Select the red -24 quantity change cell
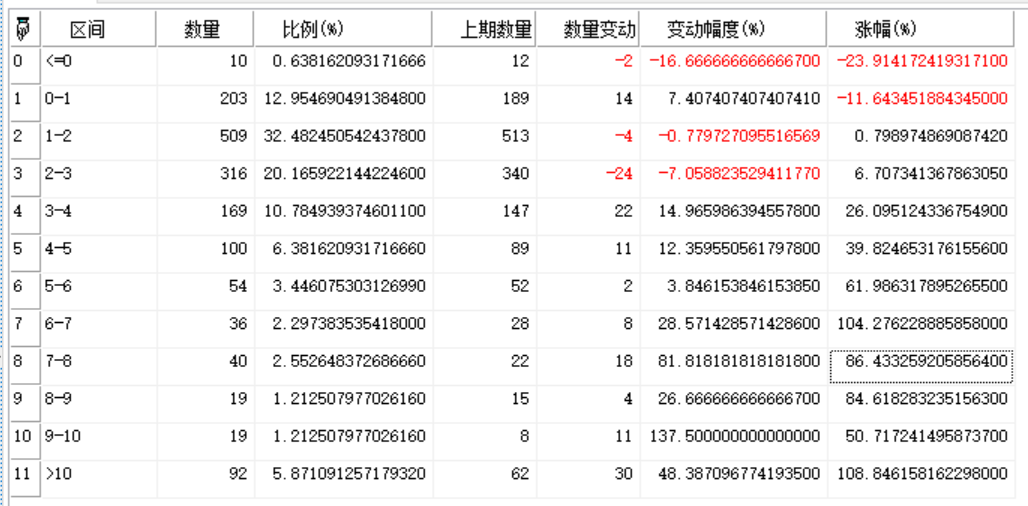This screenshot has width=1028, height=506. [x=588, y=174]
